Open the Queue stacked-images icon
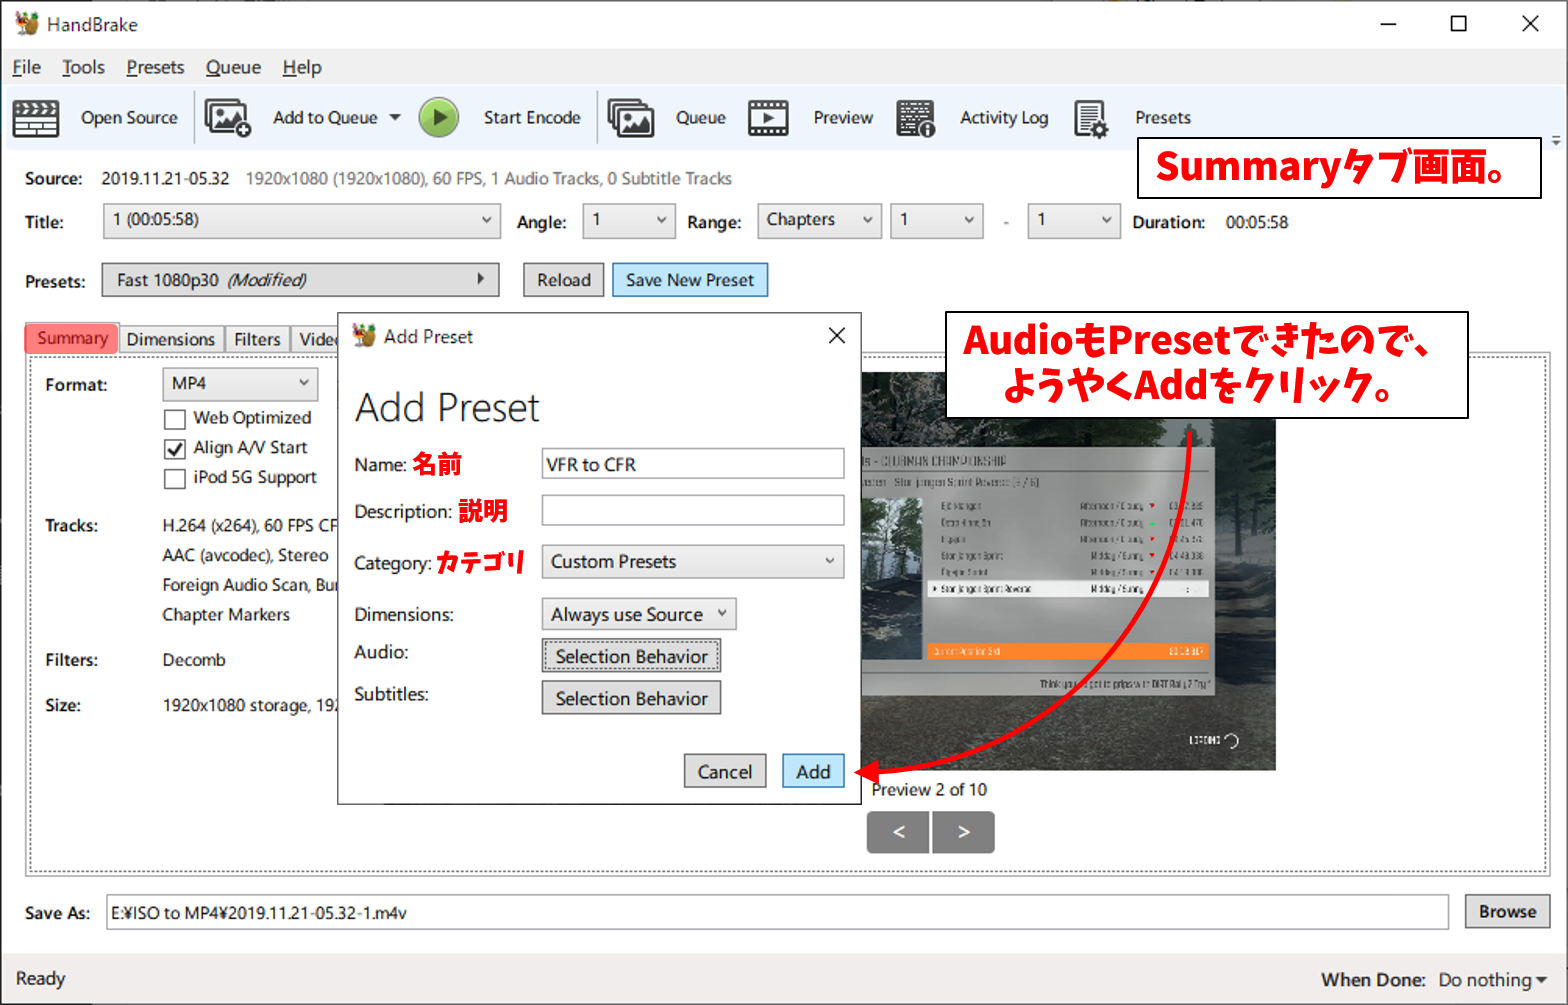 click(631, 118)
